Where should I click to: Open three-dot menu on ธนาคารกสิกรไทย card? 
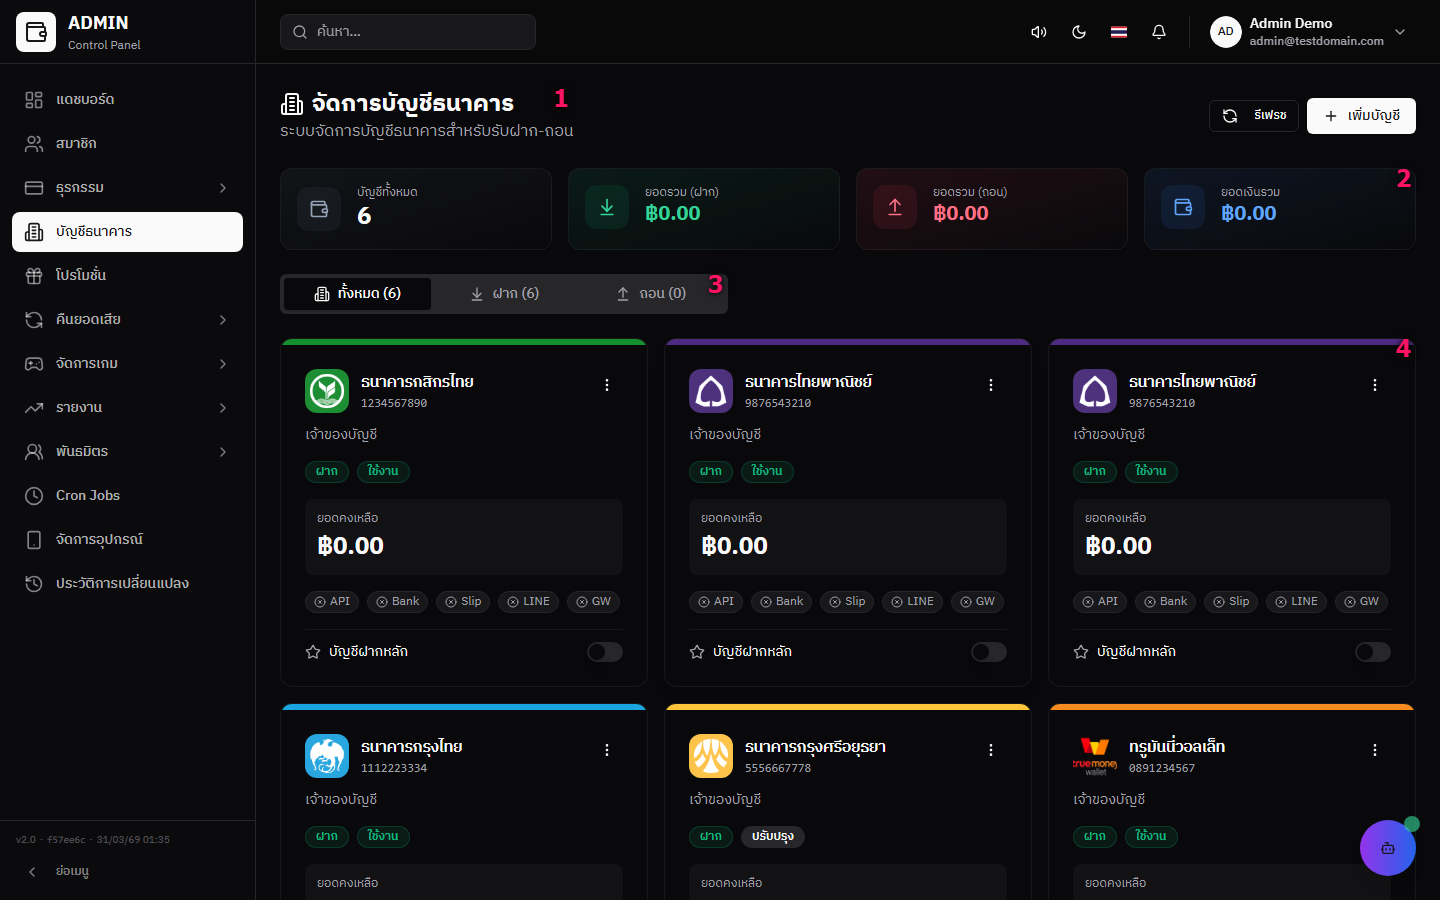pos(607,385)
